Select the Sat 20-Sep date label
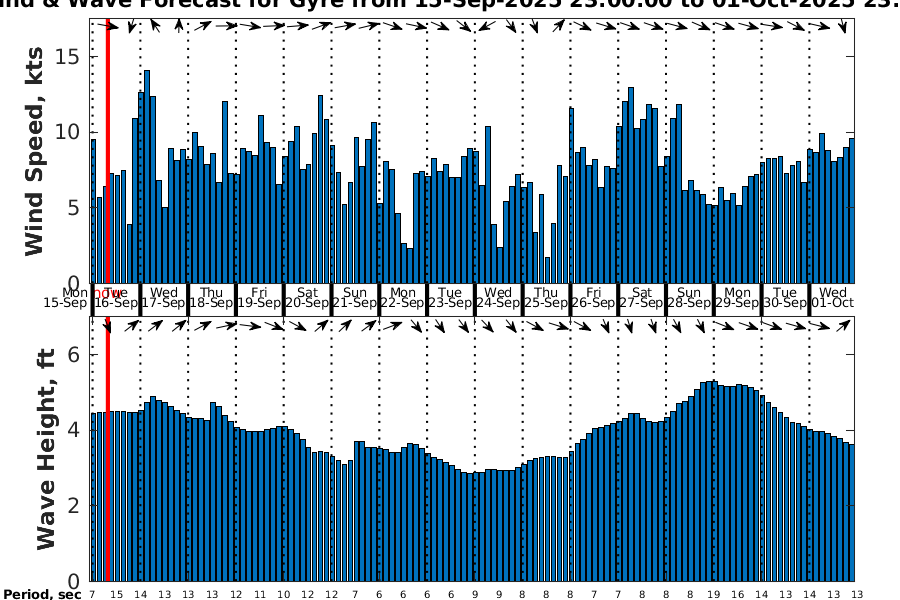 click(307, 297)
